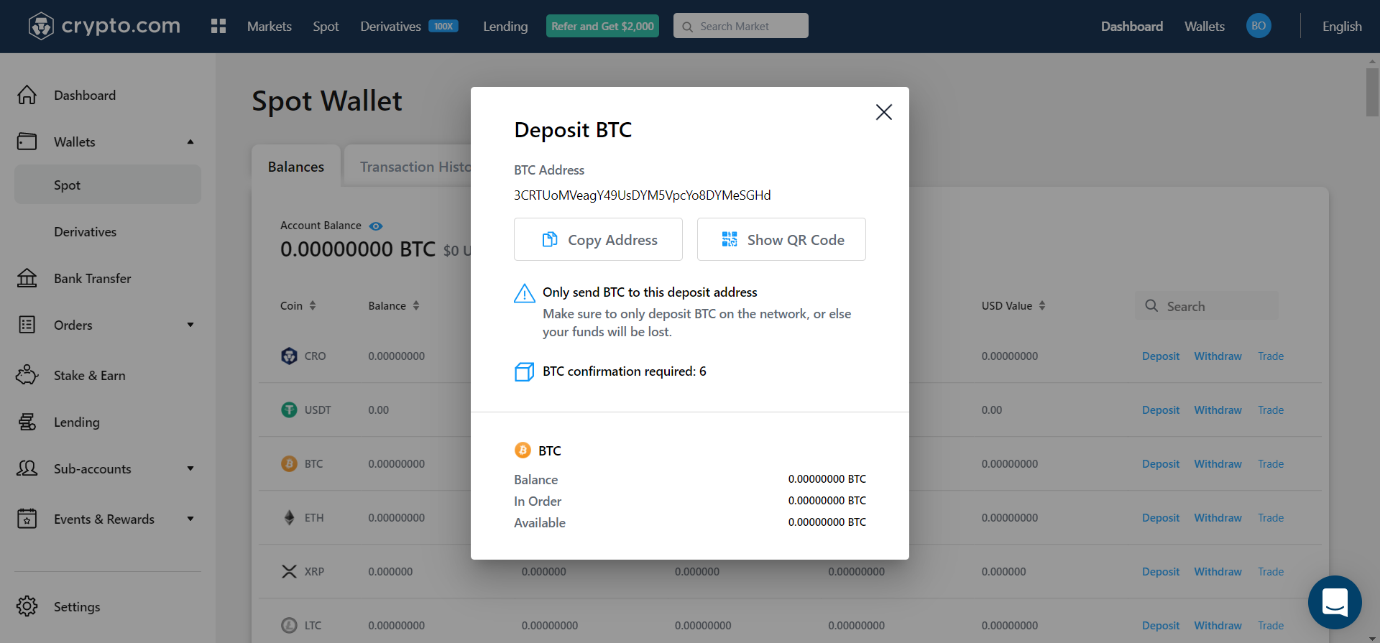Expand the Events & Rewards section
This screenshot has width=1380, height=643.
pyautogui.click(x=190, y=519)
